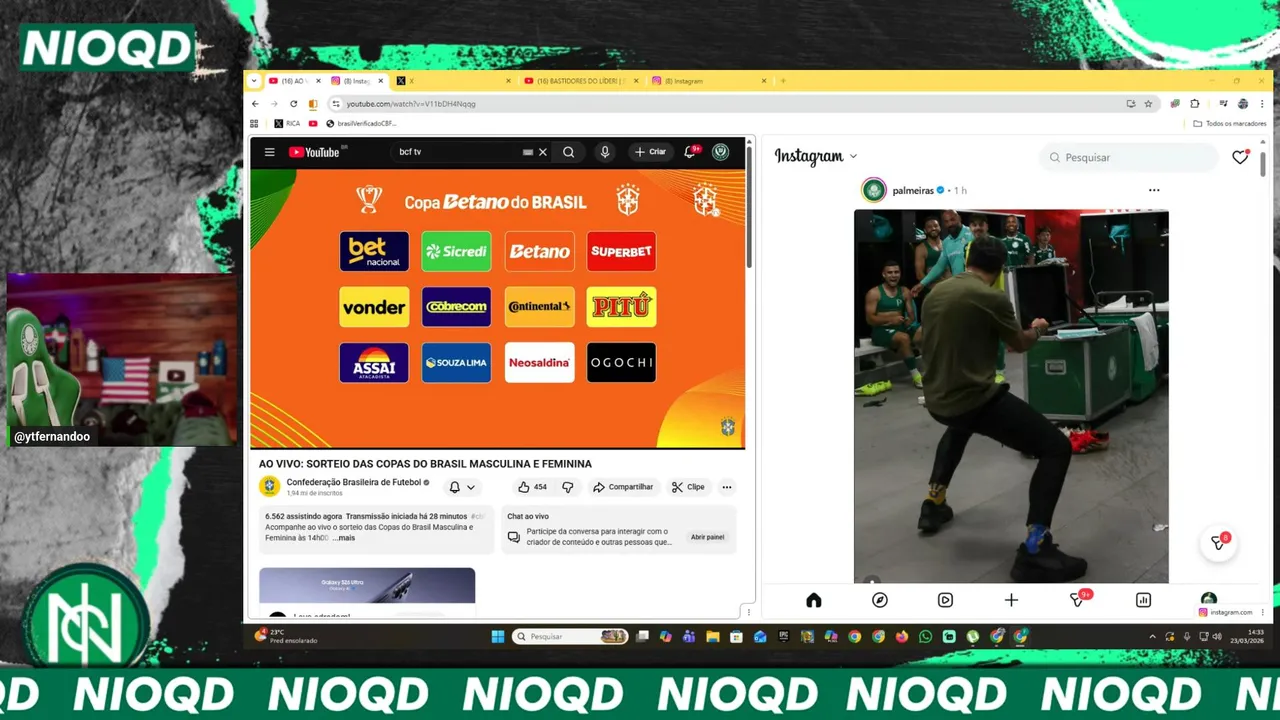This screenshot has width=1280, height=720.
Task: Open the palmeiras profile name link
Action: [912, 190]
